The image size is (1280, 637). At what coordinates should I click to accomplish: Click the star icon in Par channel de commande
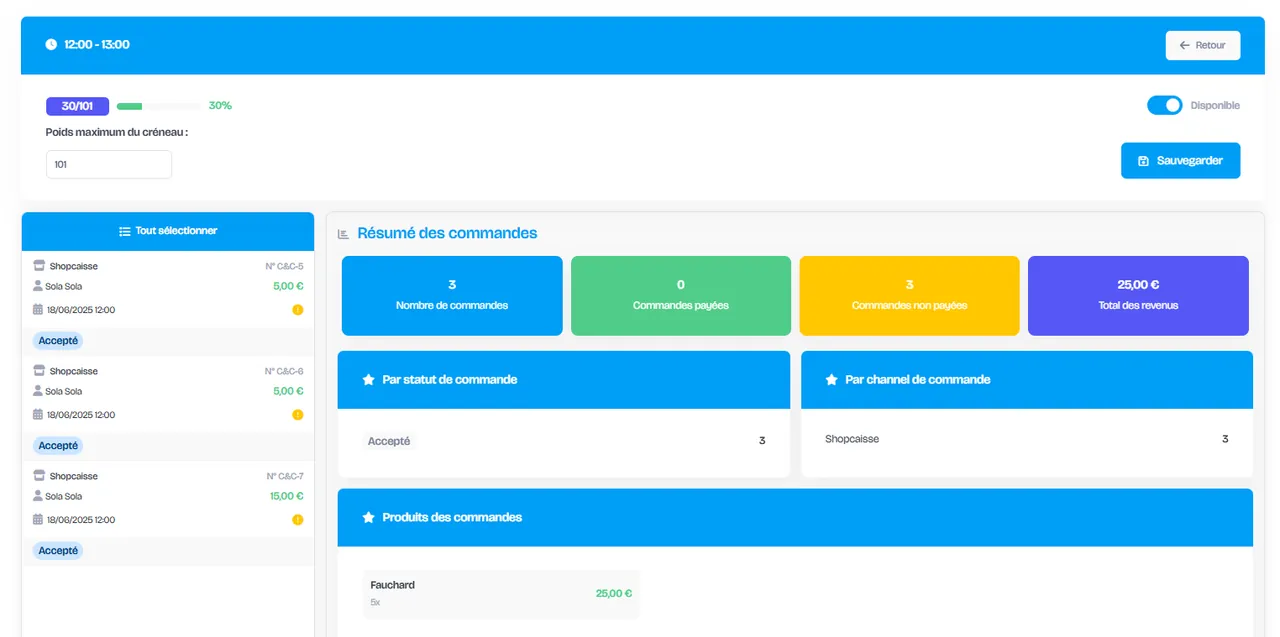[831, 380]
